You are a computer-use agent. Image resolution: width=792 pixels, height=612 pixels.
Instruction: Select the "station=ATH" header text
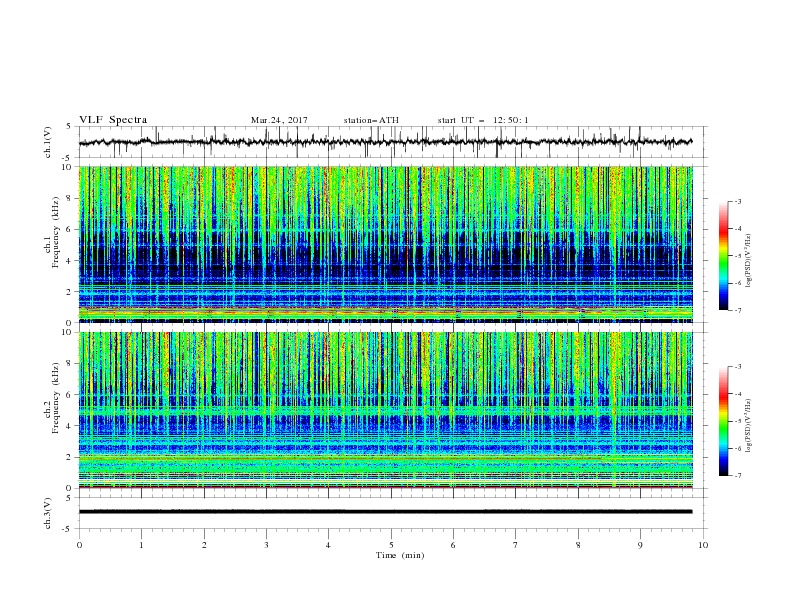(371, 120)
